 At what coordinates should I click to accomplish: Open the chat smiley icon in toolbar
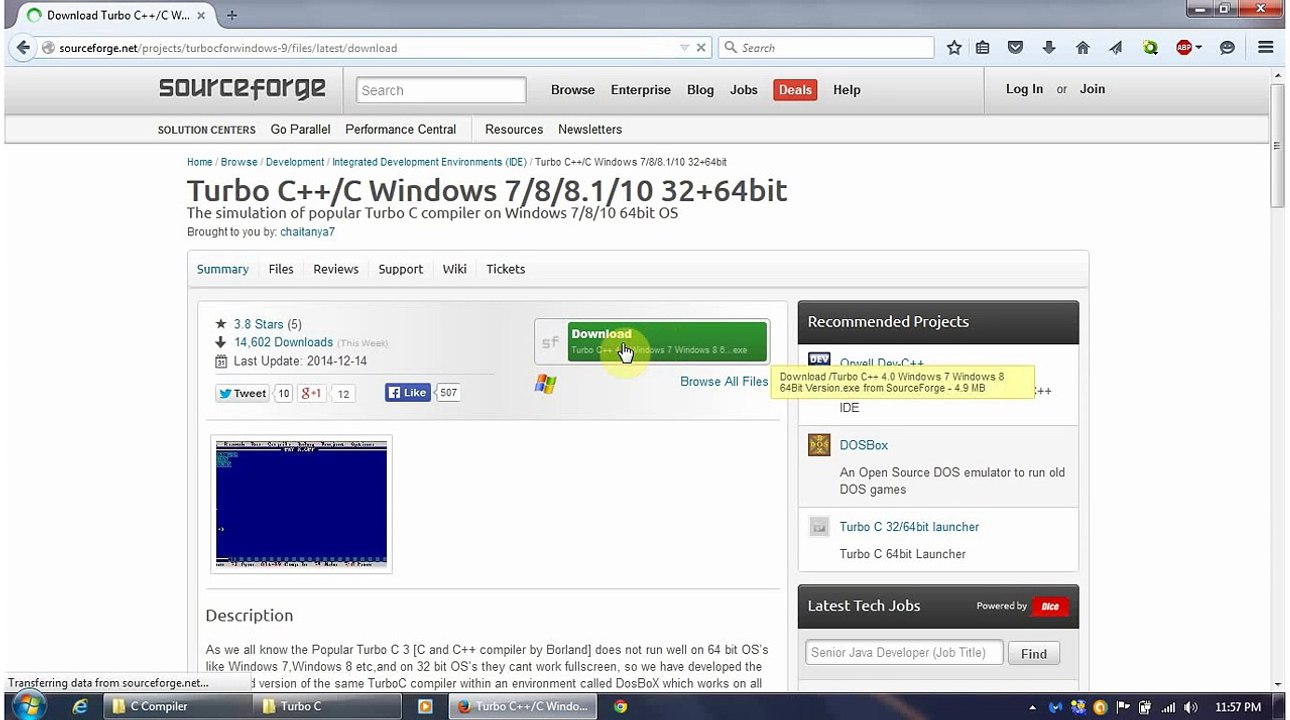(1227, 47)
